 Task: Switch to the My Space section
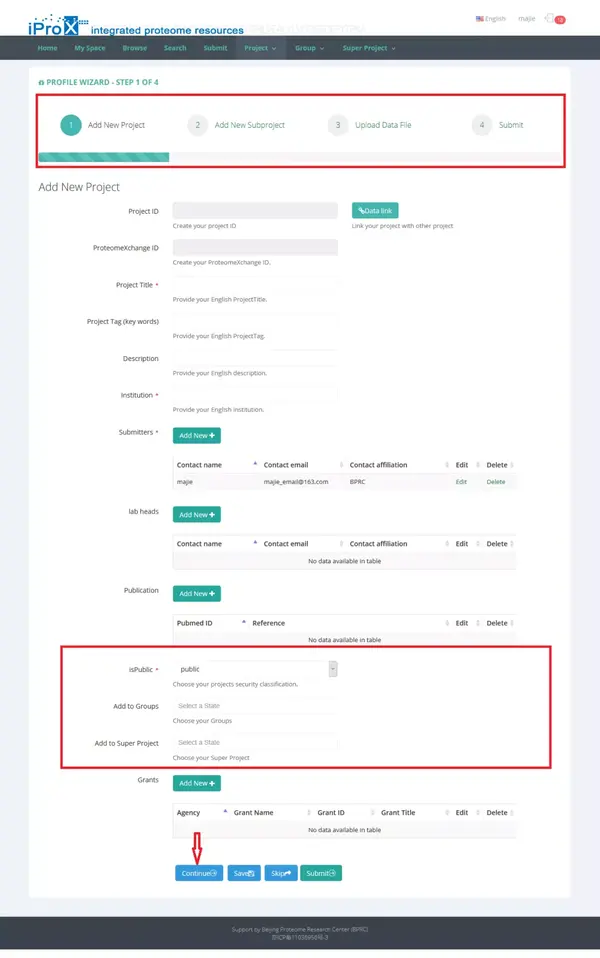click(90, 47)
